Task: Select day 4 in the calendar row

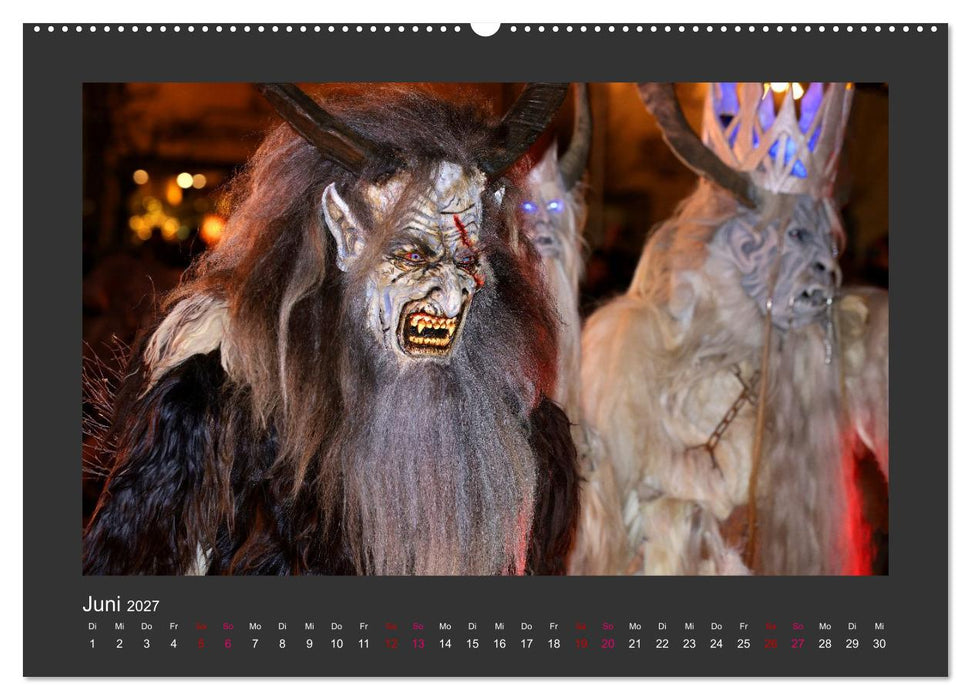Action: (173, 644)
